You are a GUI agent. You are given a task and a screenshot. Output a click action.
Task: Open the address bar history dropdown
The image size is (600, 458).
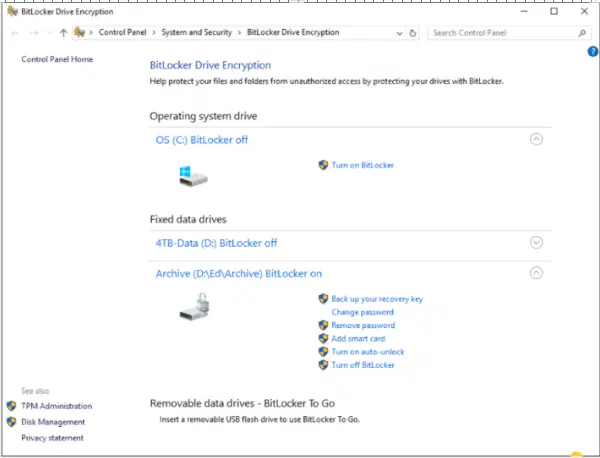399,33
